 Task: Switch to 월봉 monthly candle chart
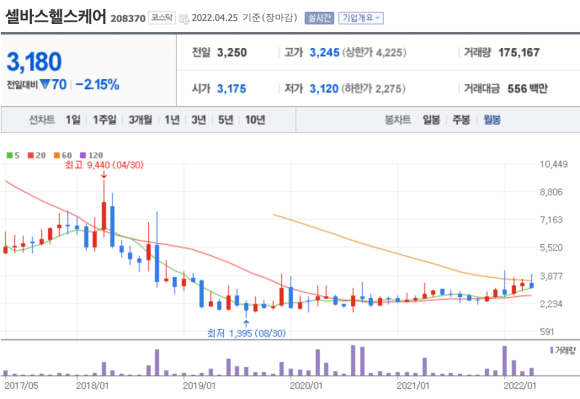[x=492, y=120]
